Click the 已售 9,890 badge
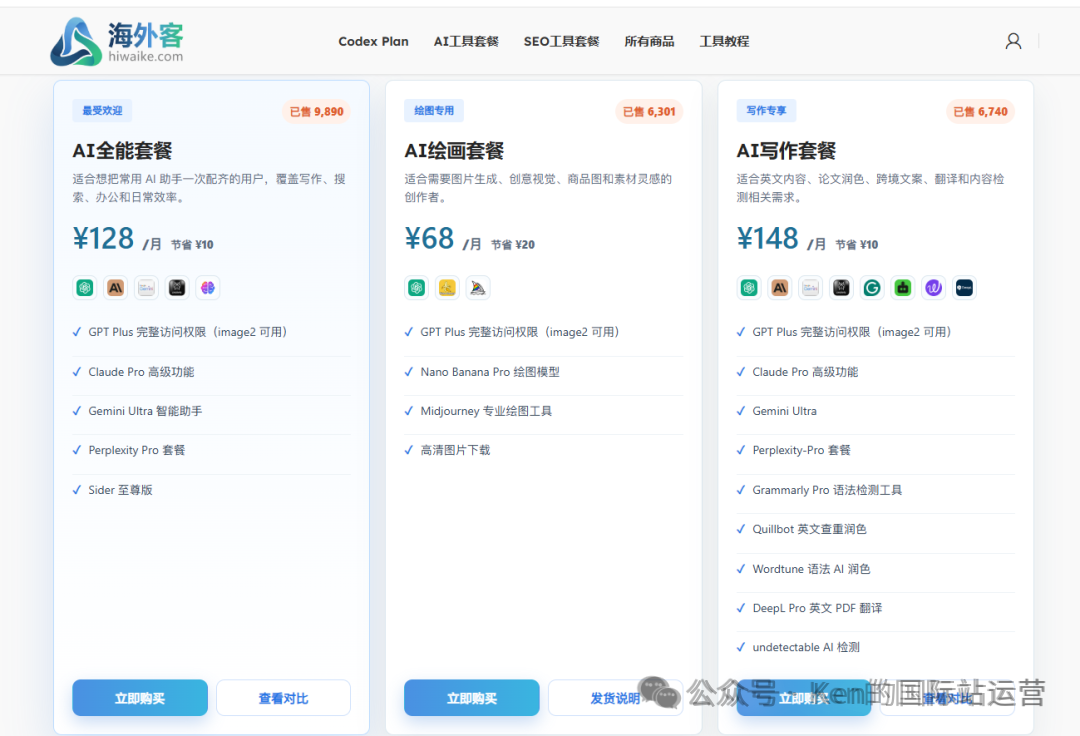 point(316,112)
